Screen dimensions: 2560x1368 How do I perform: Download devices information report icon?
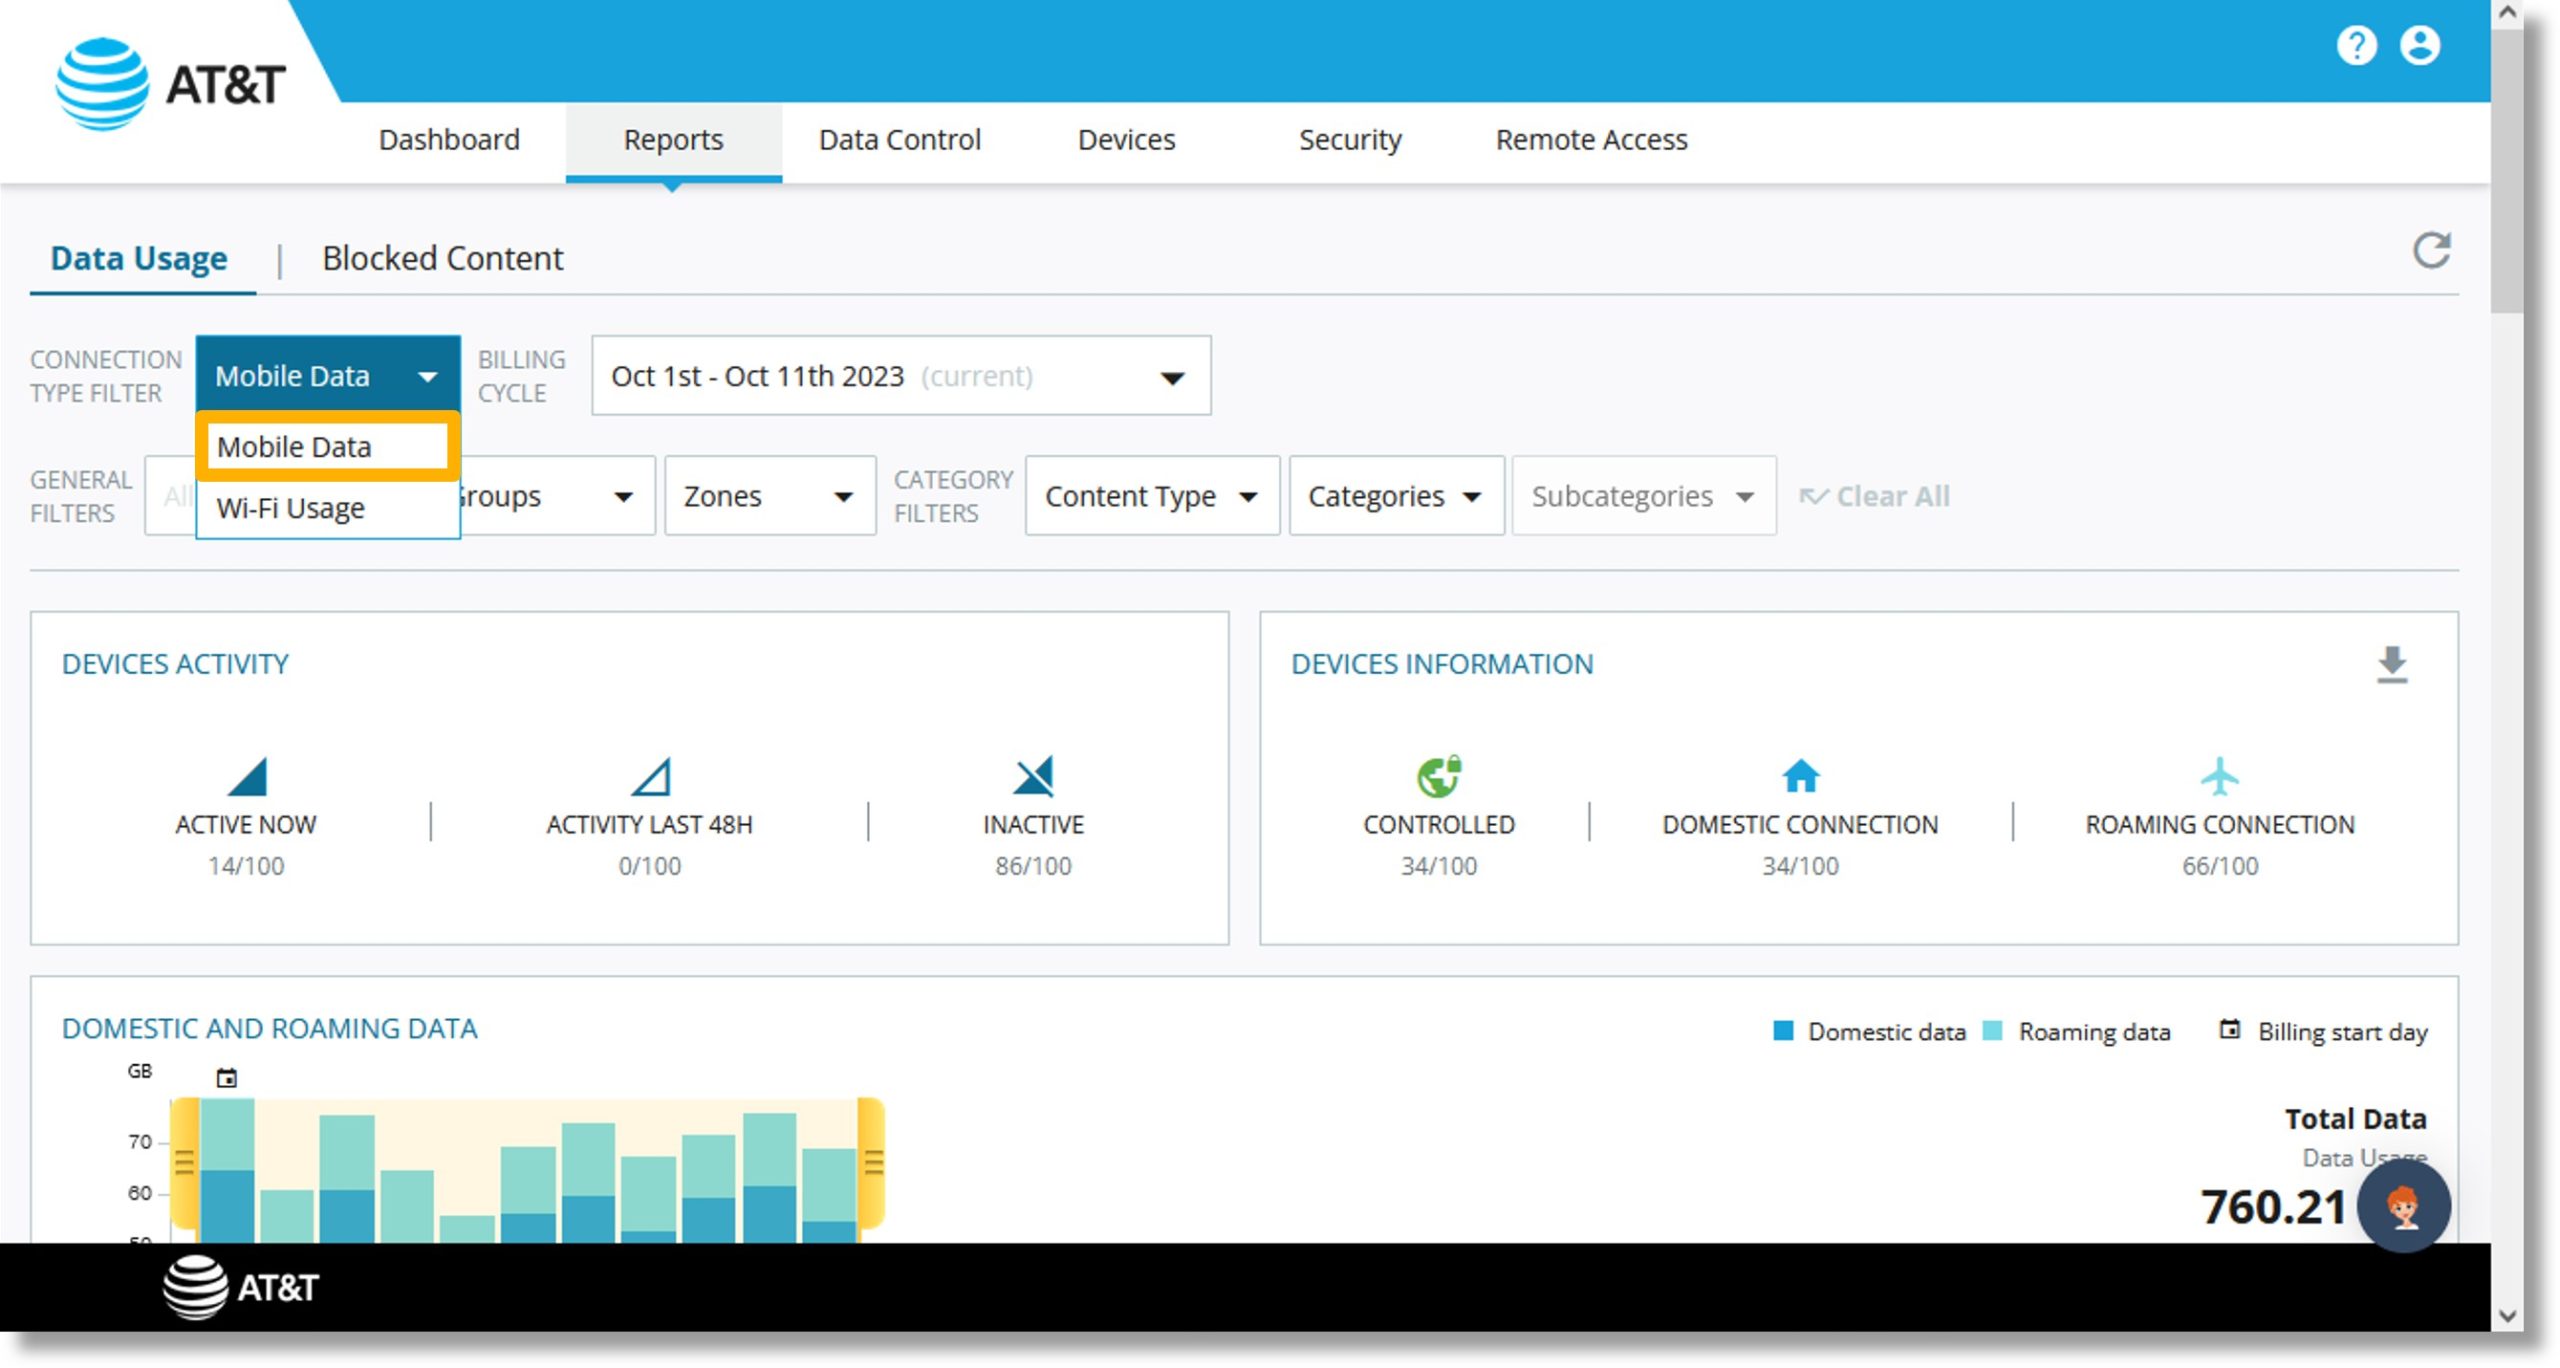2391,665
